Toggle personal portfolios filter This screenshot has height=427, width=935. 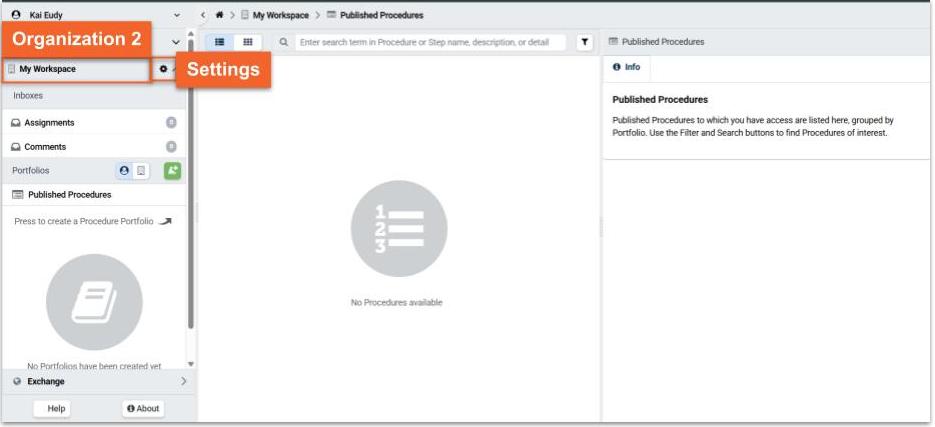(x=124, y=171)
